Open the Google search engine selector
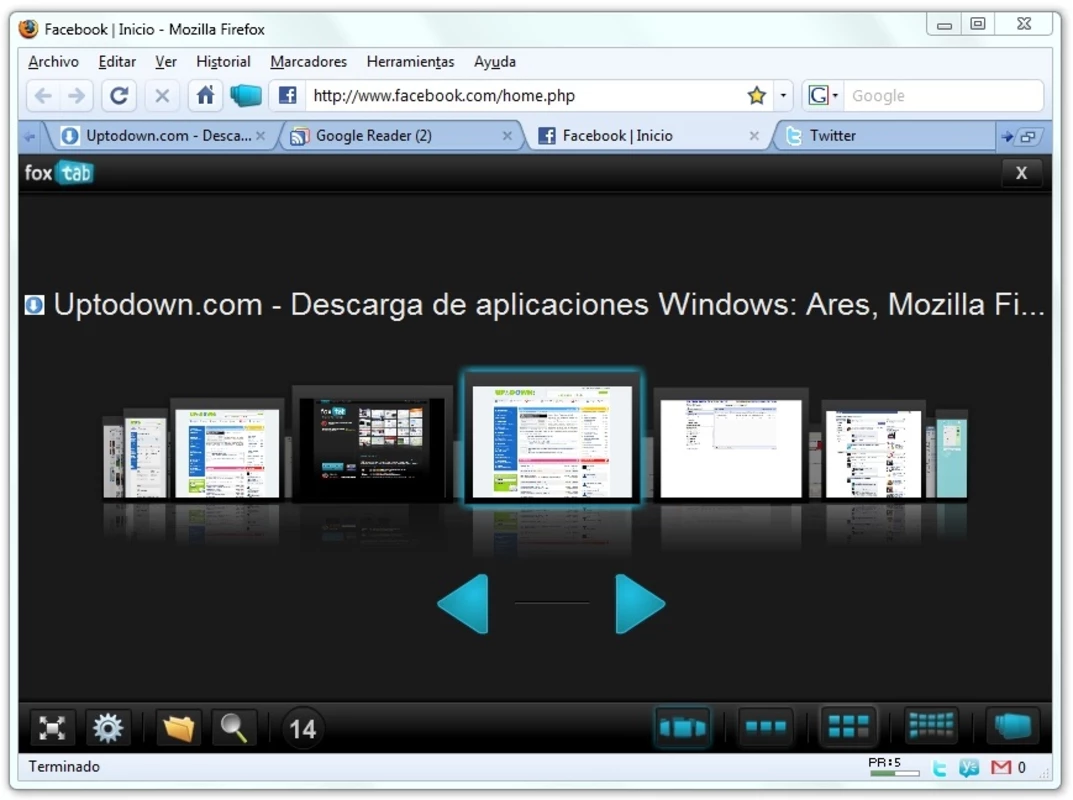This screenshot has height=800, width=1073. click(823, 95)
